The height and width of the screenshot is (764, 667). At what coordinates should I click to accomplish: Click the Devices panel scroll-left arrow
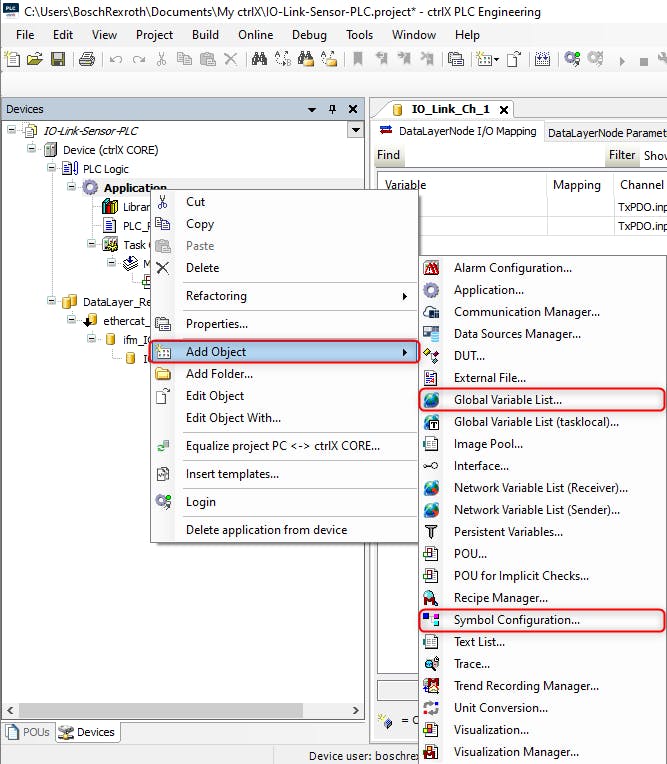(10, 710)
